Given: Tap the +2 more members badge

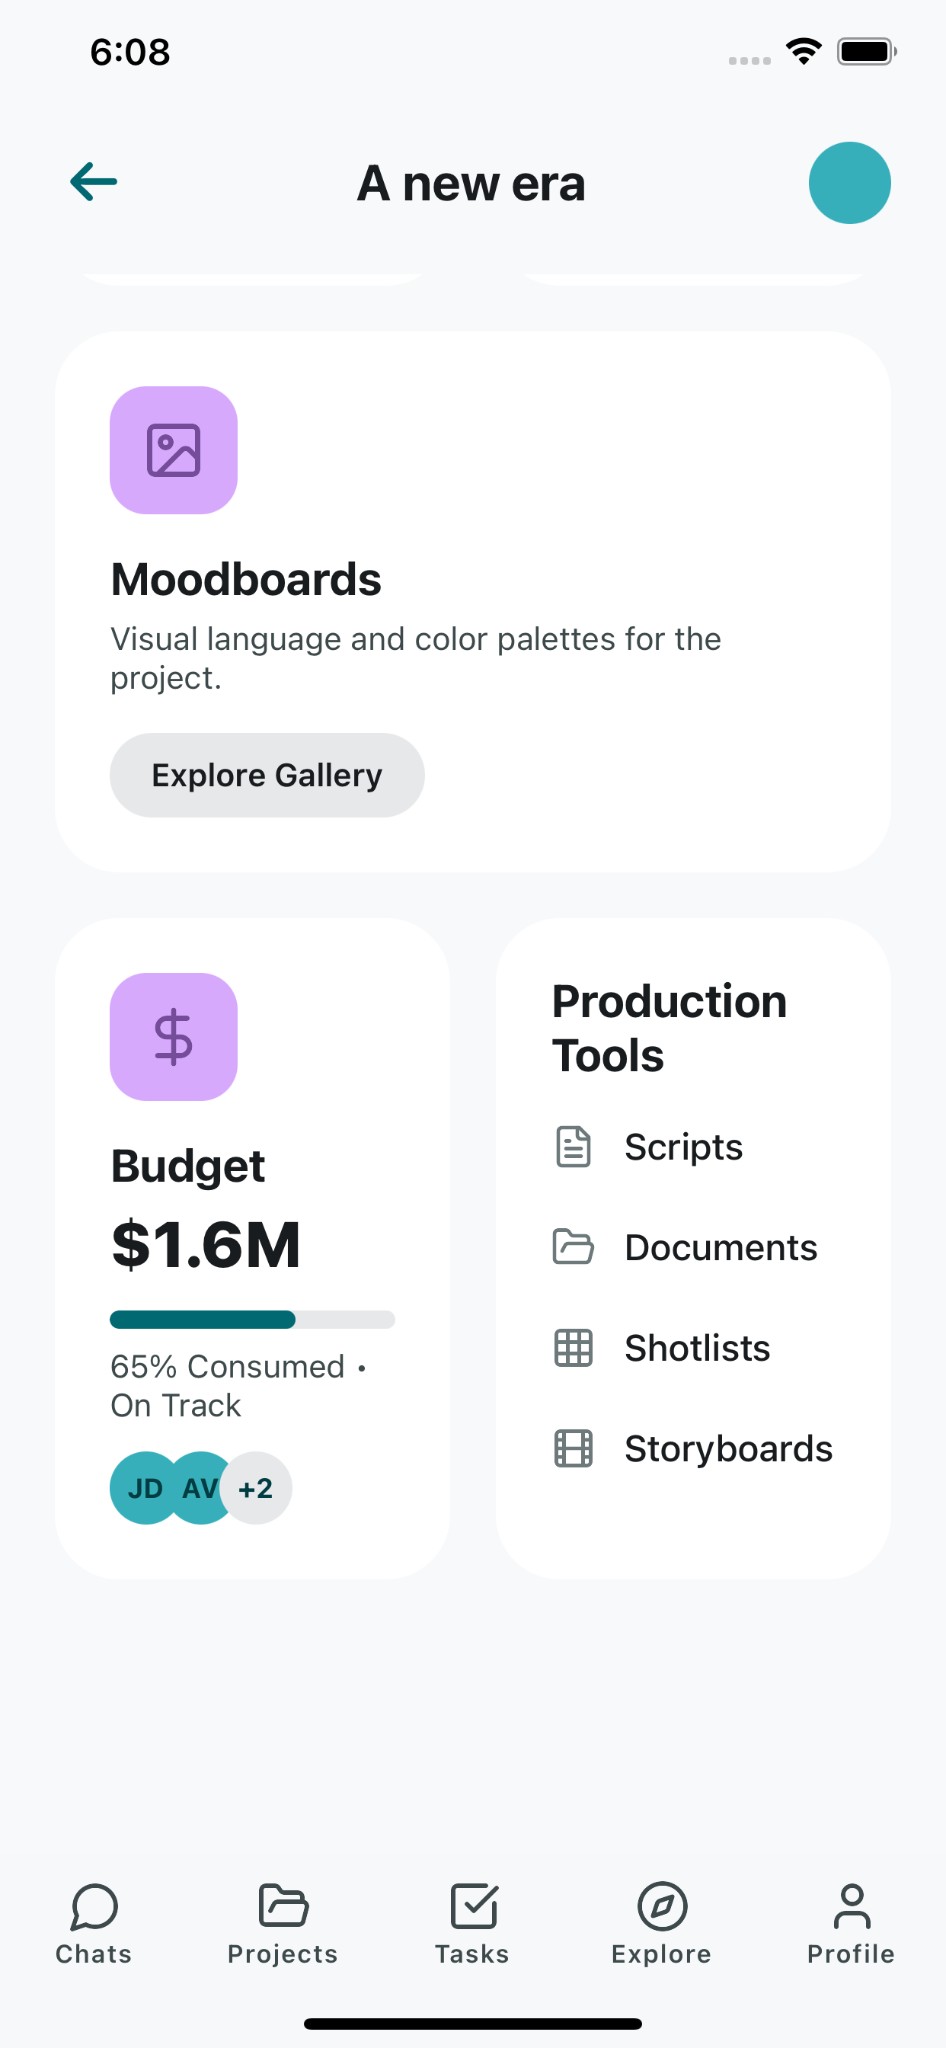Looking at the screenshot, I should pyautogui.click(x=257, y=1488).
